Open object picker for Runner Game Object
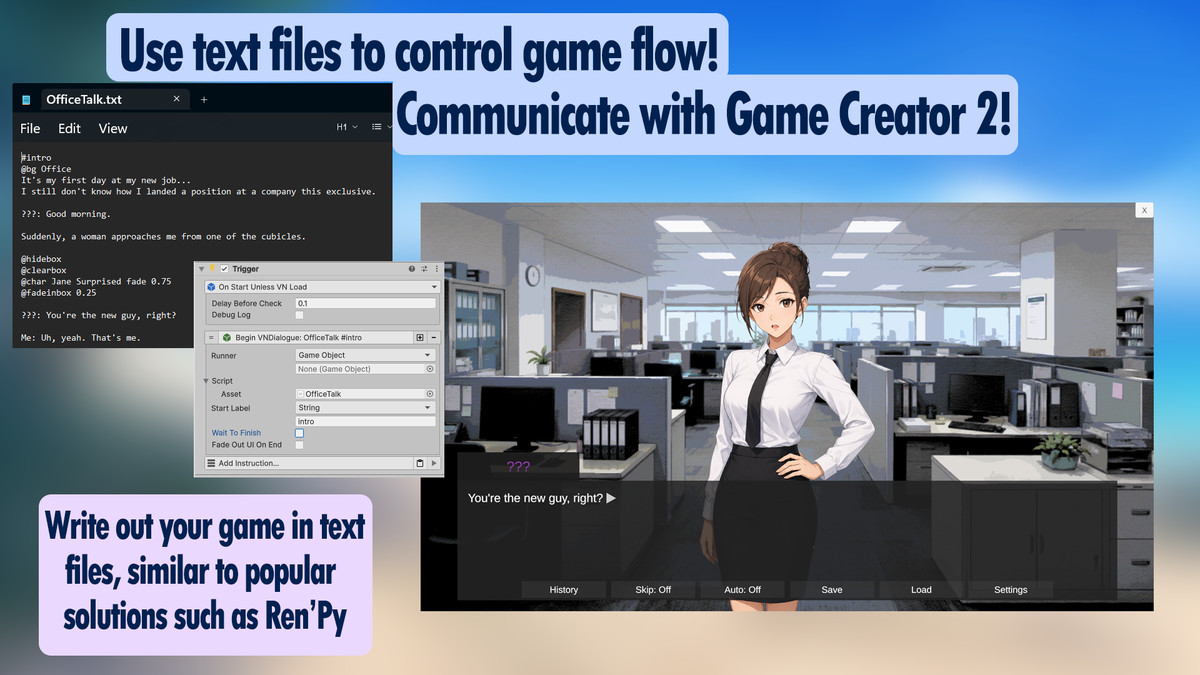1200x675 pixels. 430,369
